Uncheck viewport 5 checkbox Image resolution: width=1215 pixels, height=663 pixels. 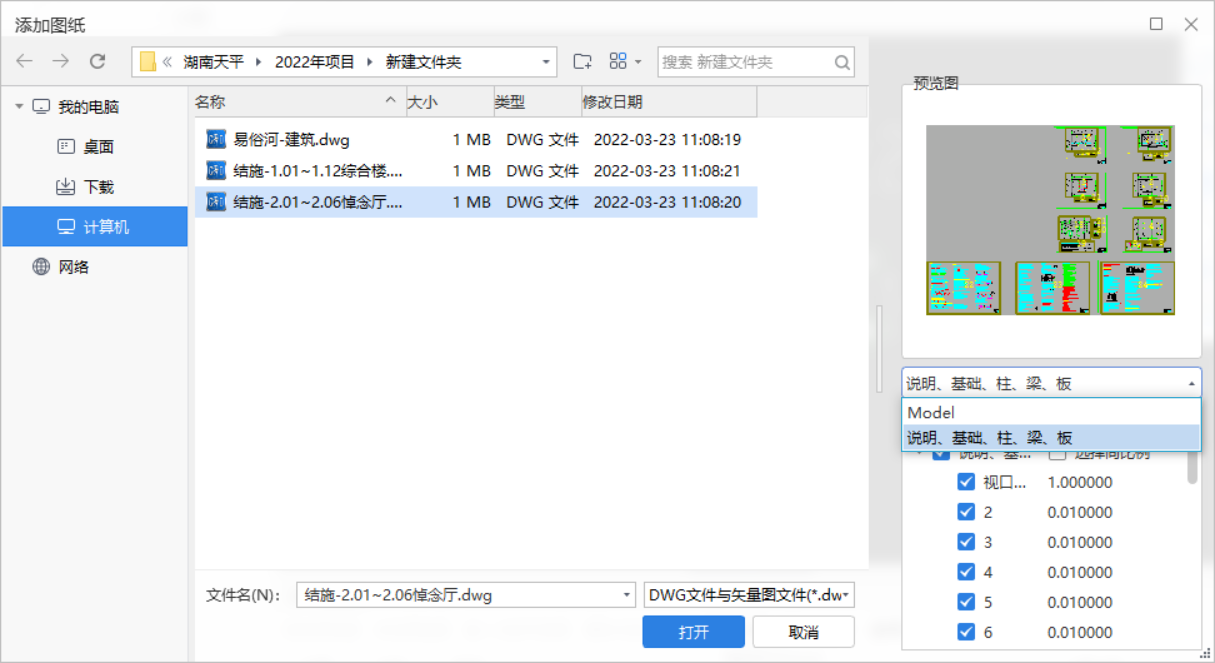click(x=966, y=602)
